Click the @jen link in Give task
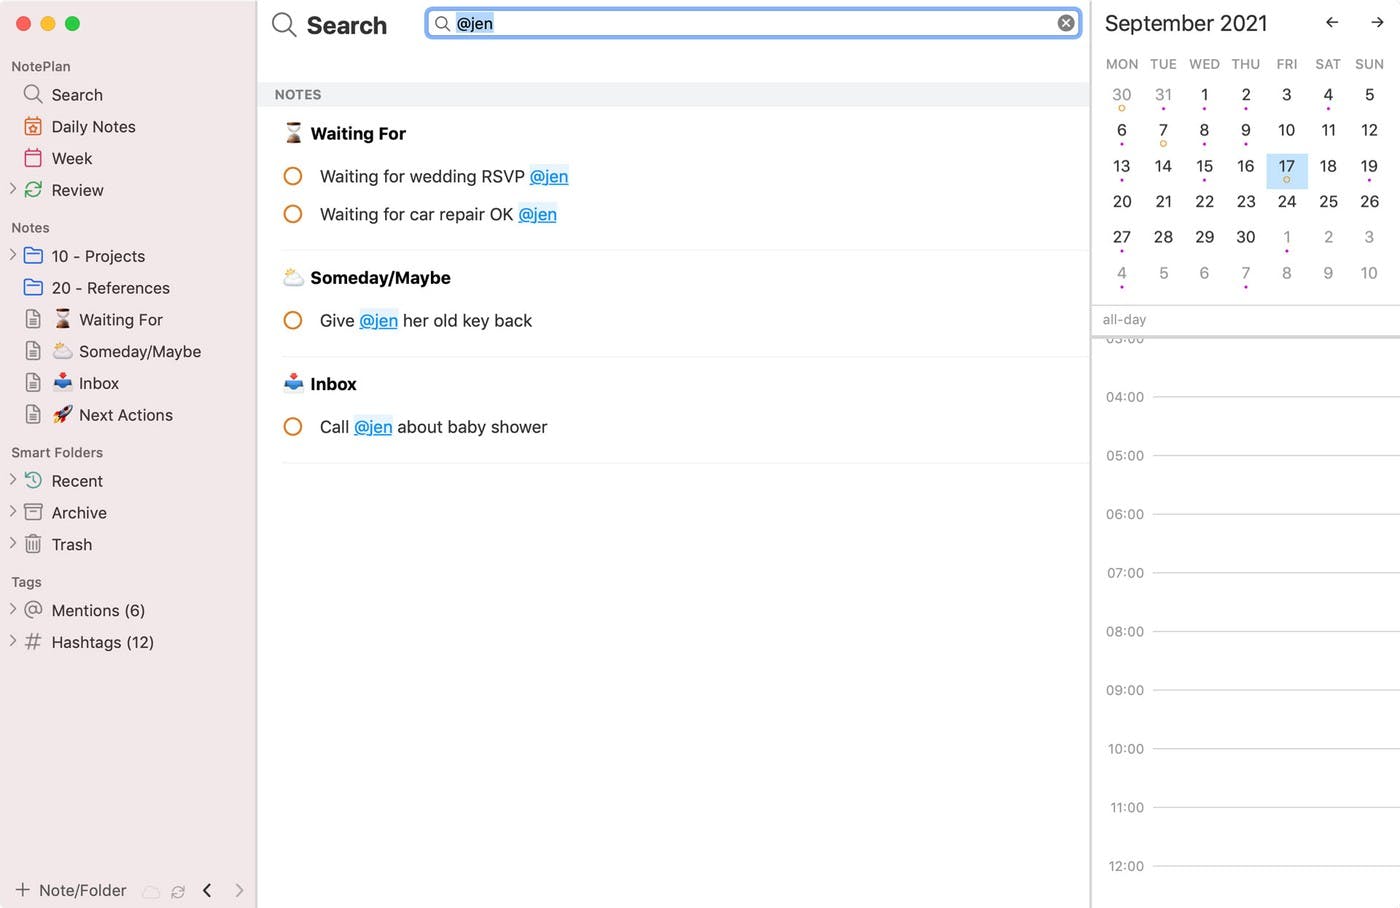1400x908 pixels. [378, 321]
